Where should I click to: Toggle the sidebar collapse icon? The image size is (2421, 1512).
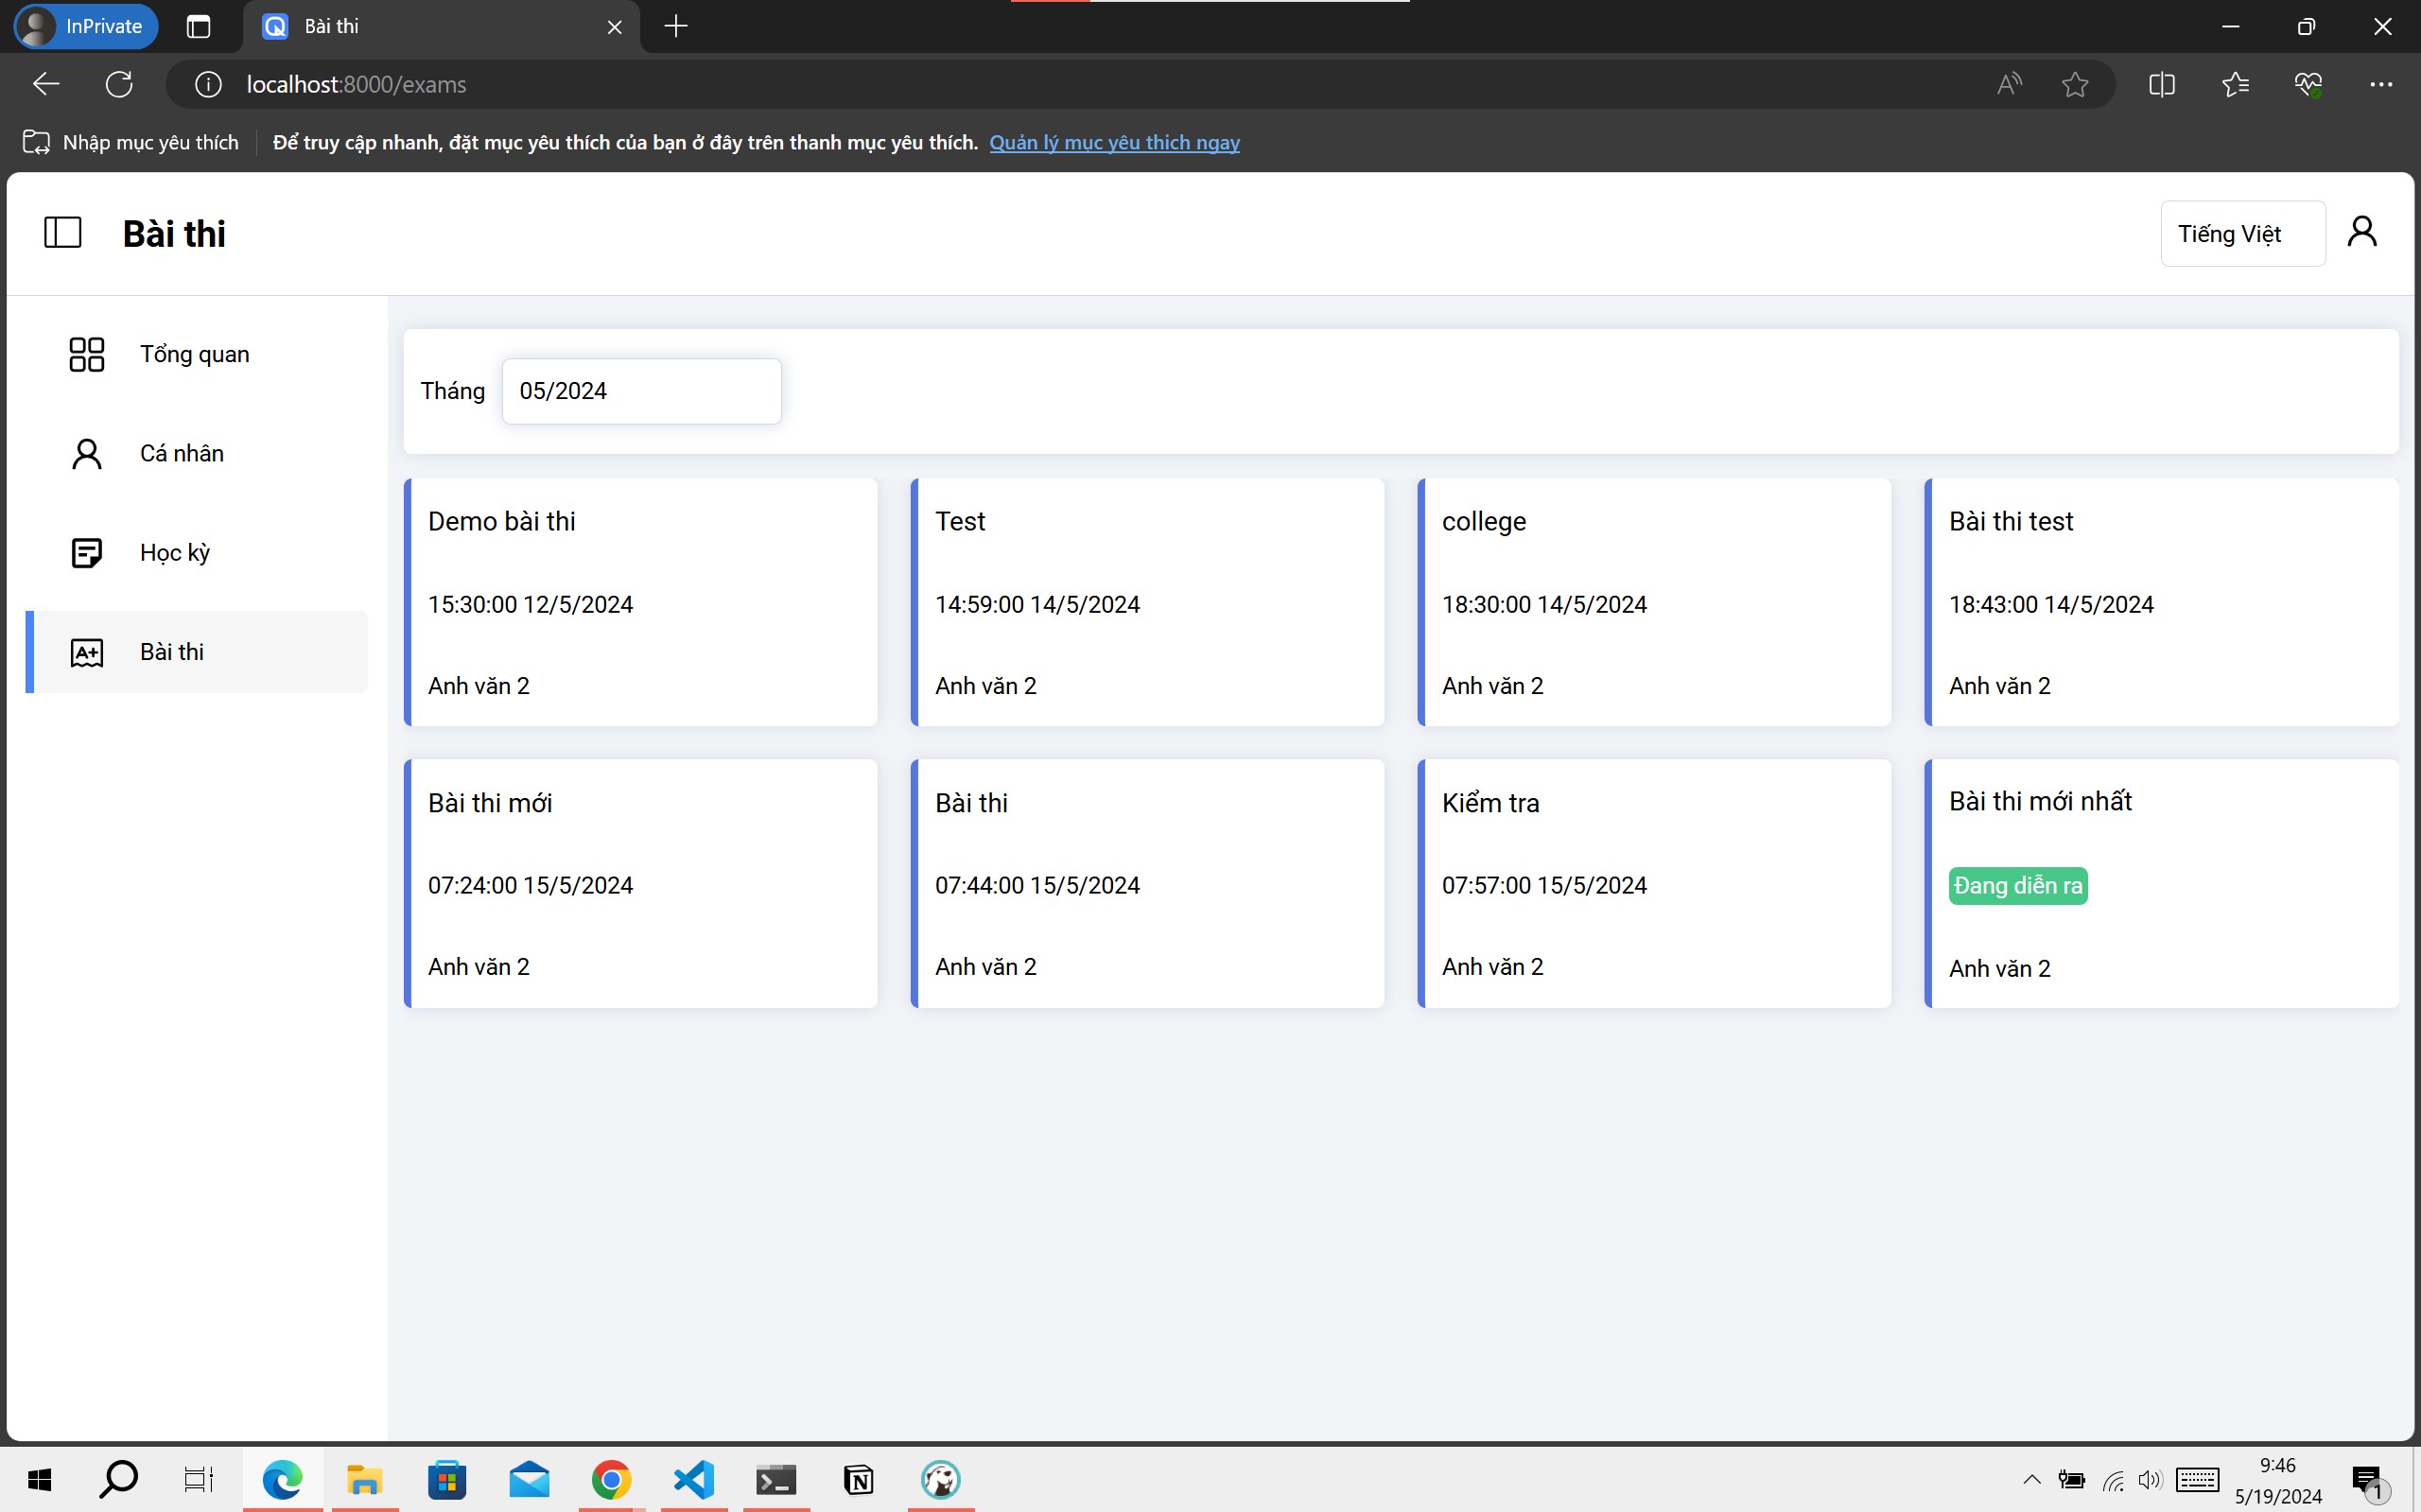pos(62,233)
